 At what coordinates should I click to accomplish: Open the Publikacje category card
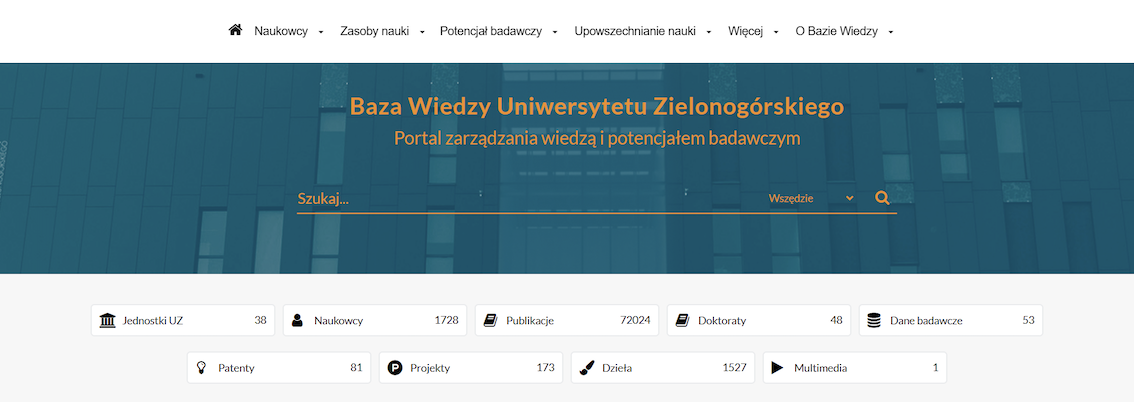(567, 320)
